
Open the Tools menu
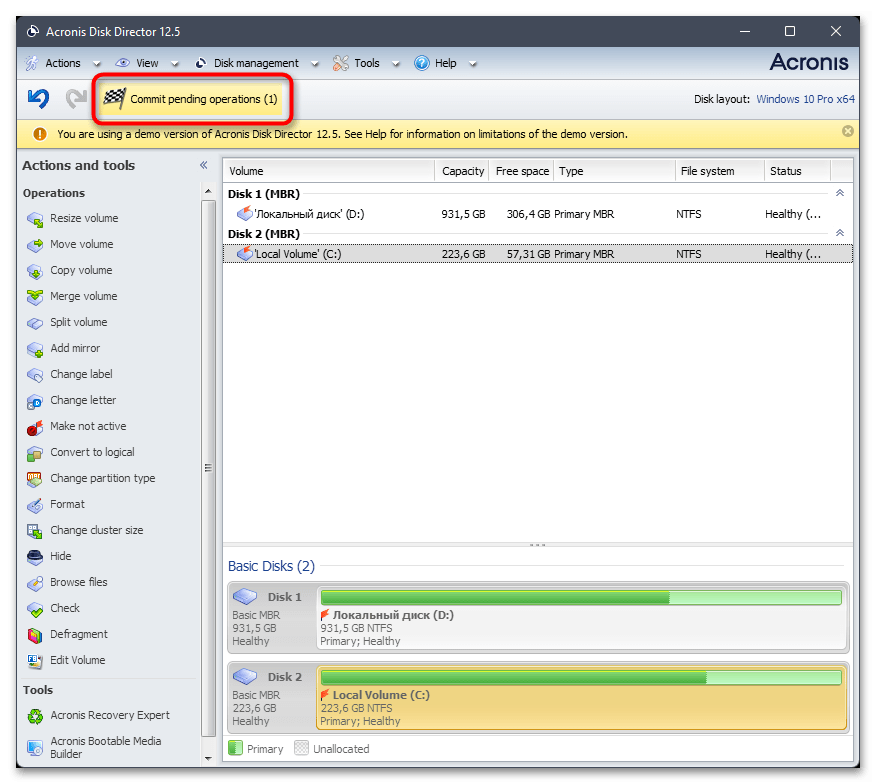(x=366, y=63)
